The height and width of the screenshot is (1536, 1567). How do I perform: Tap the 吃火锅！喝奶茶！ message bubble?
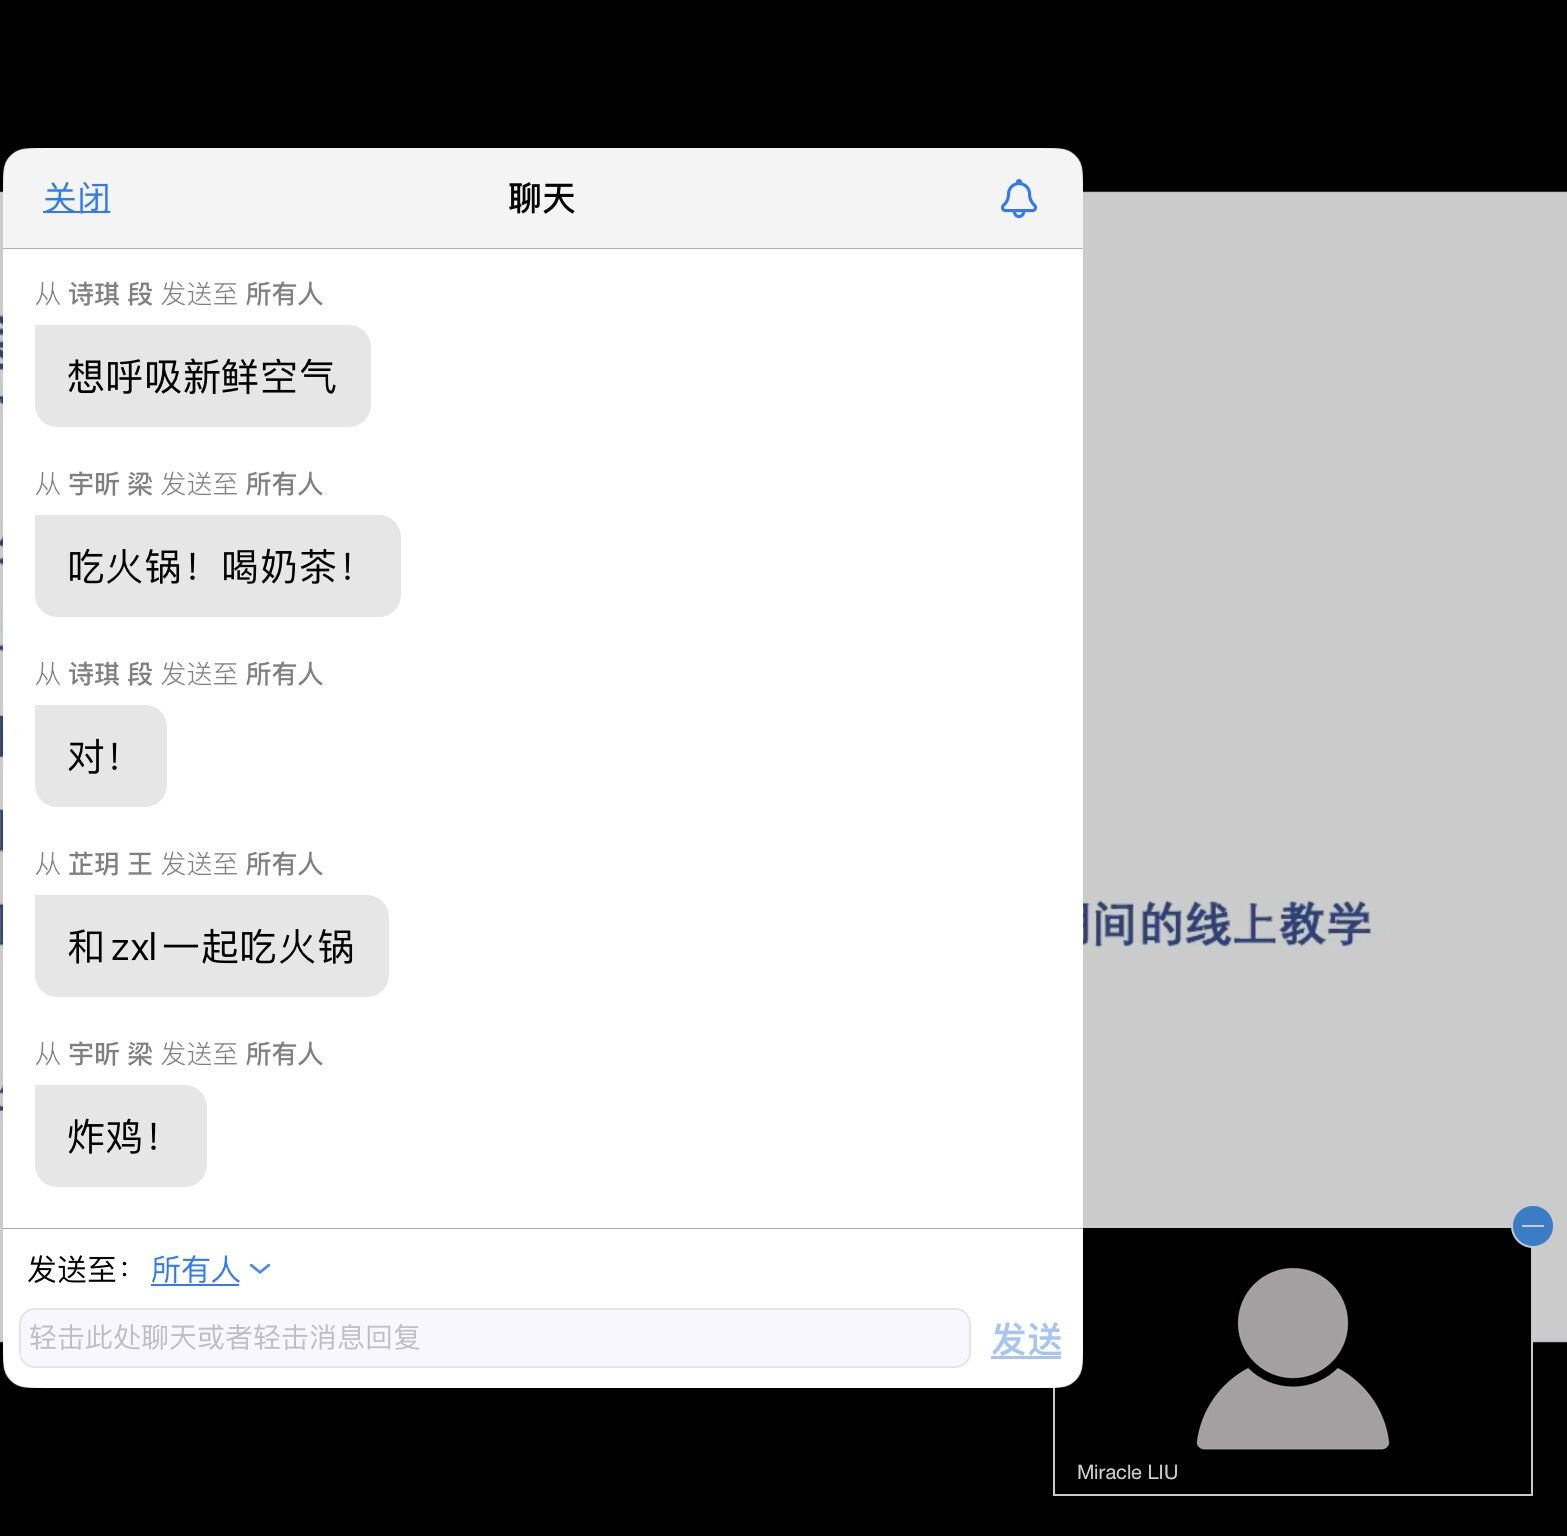pos(217,567)
